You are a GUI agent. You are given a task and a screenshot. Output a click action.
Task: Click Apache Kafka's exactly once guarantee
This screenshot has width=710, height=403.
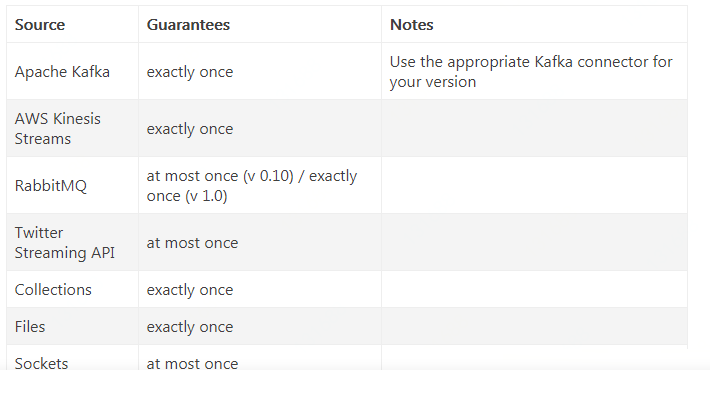click(x=190, y=72)
